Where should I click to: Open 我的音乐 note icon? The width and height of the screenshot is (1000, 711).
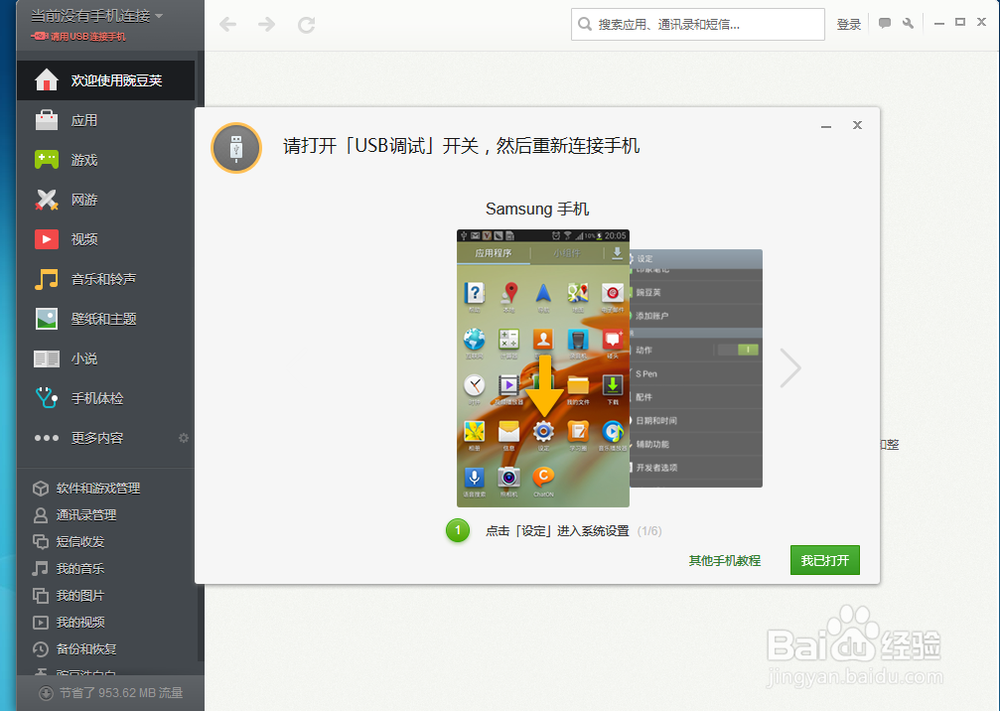(41, 568)
